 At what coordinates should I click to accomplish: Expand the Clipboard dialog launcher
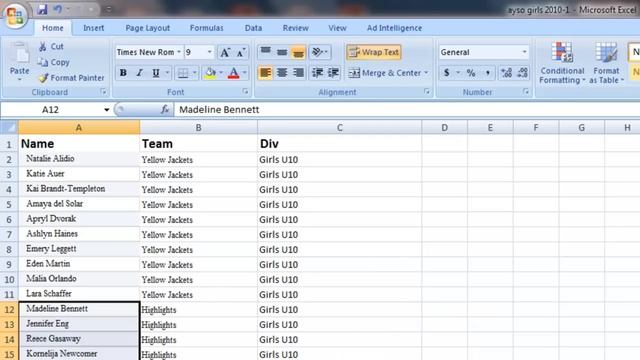click(x=104, y=92)
